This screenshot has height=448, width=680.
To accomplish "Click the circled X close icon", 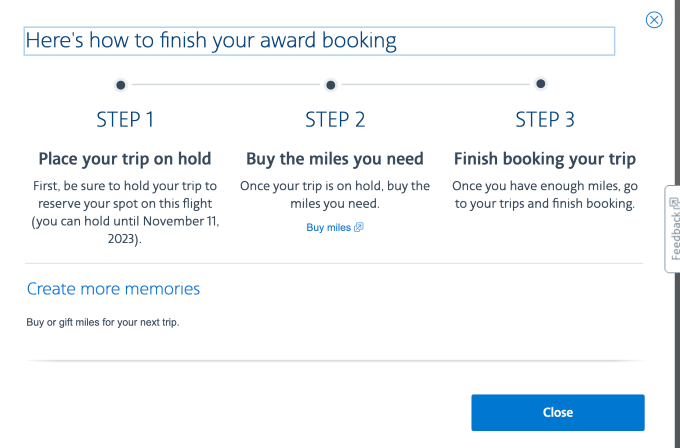I will pyautogui.click(x=654, y=19).
